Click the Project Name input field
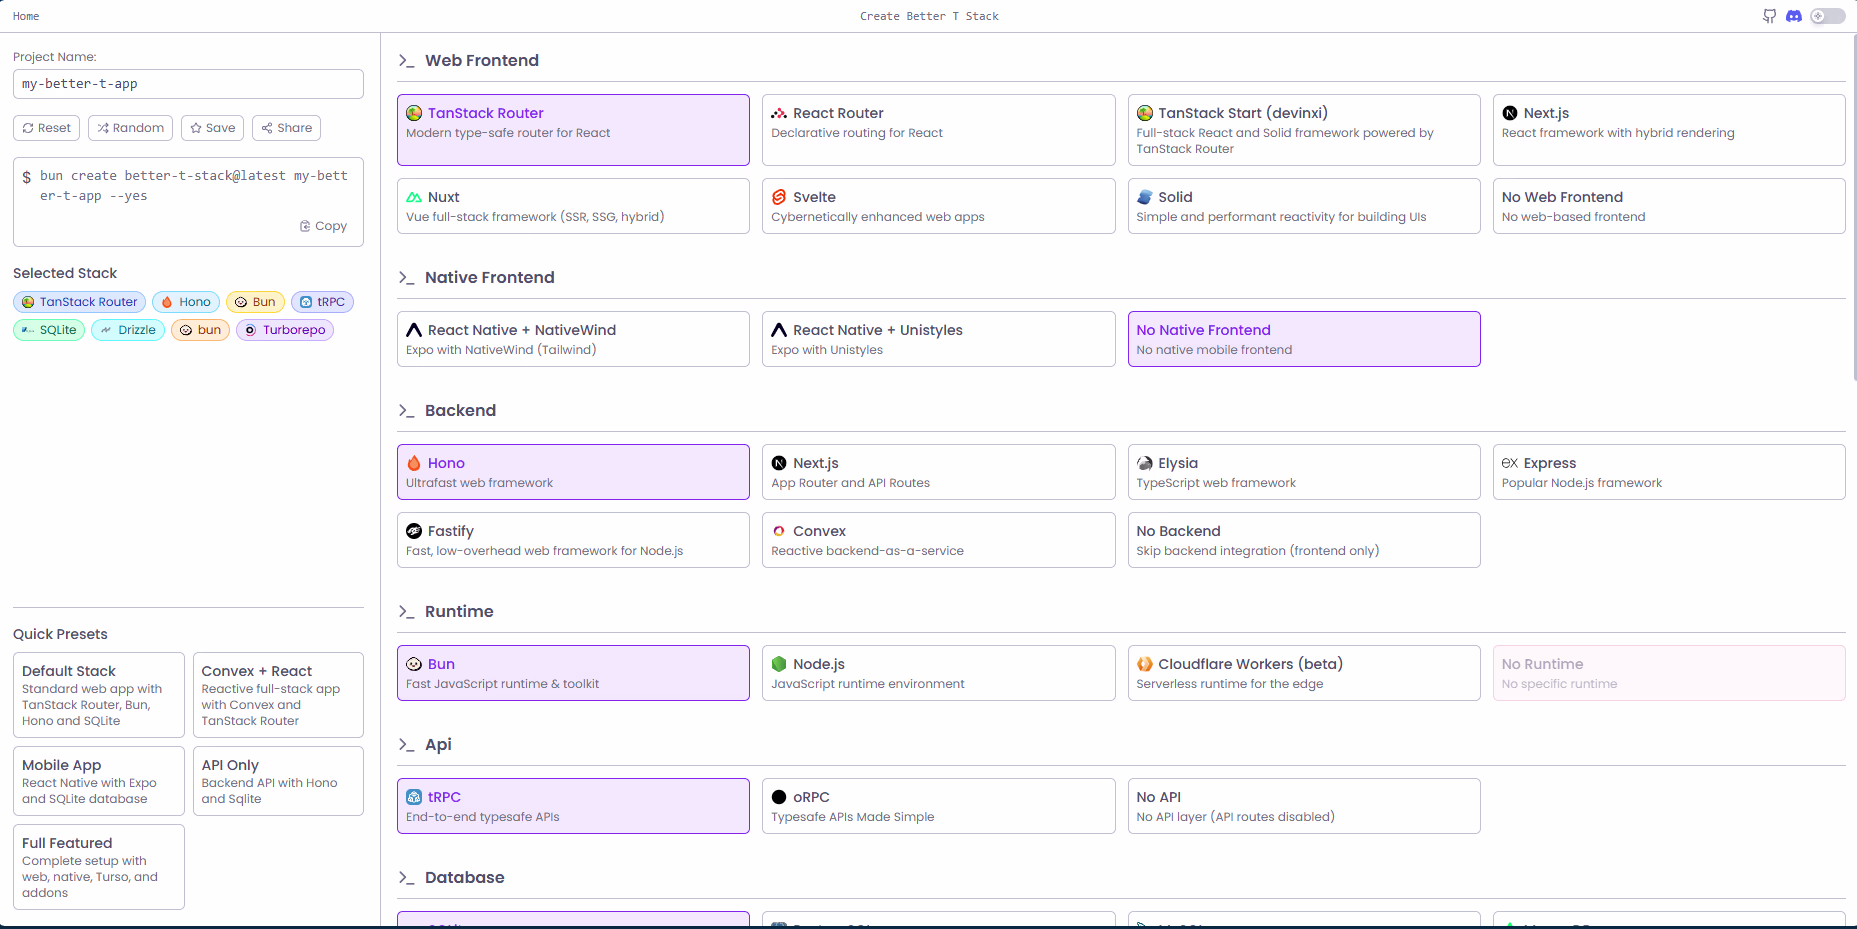This screenshot has height=929, width=1857. (187, 84)
